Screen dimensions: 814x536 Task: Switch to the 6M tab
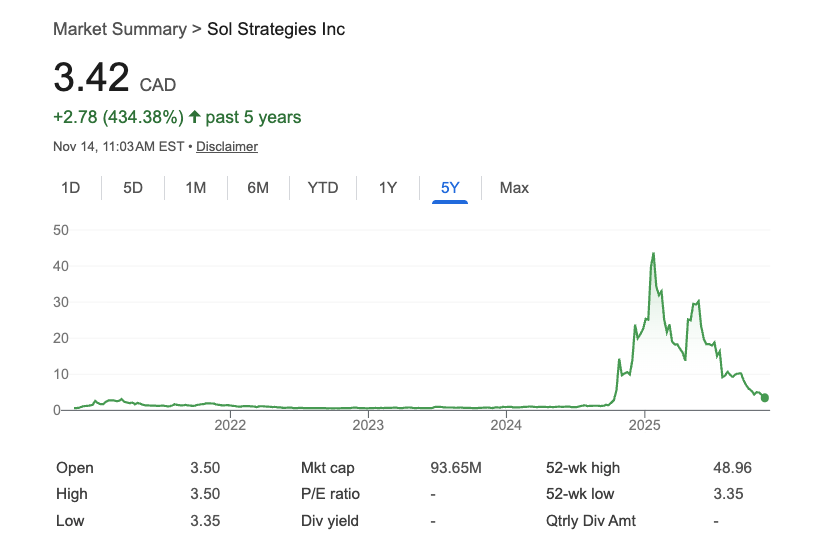coord(258,187)
